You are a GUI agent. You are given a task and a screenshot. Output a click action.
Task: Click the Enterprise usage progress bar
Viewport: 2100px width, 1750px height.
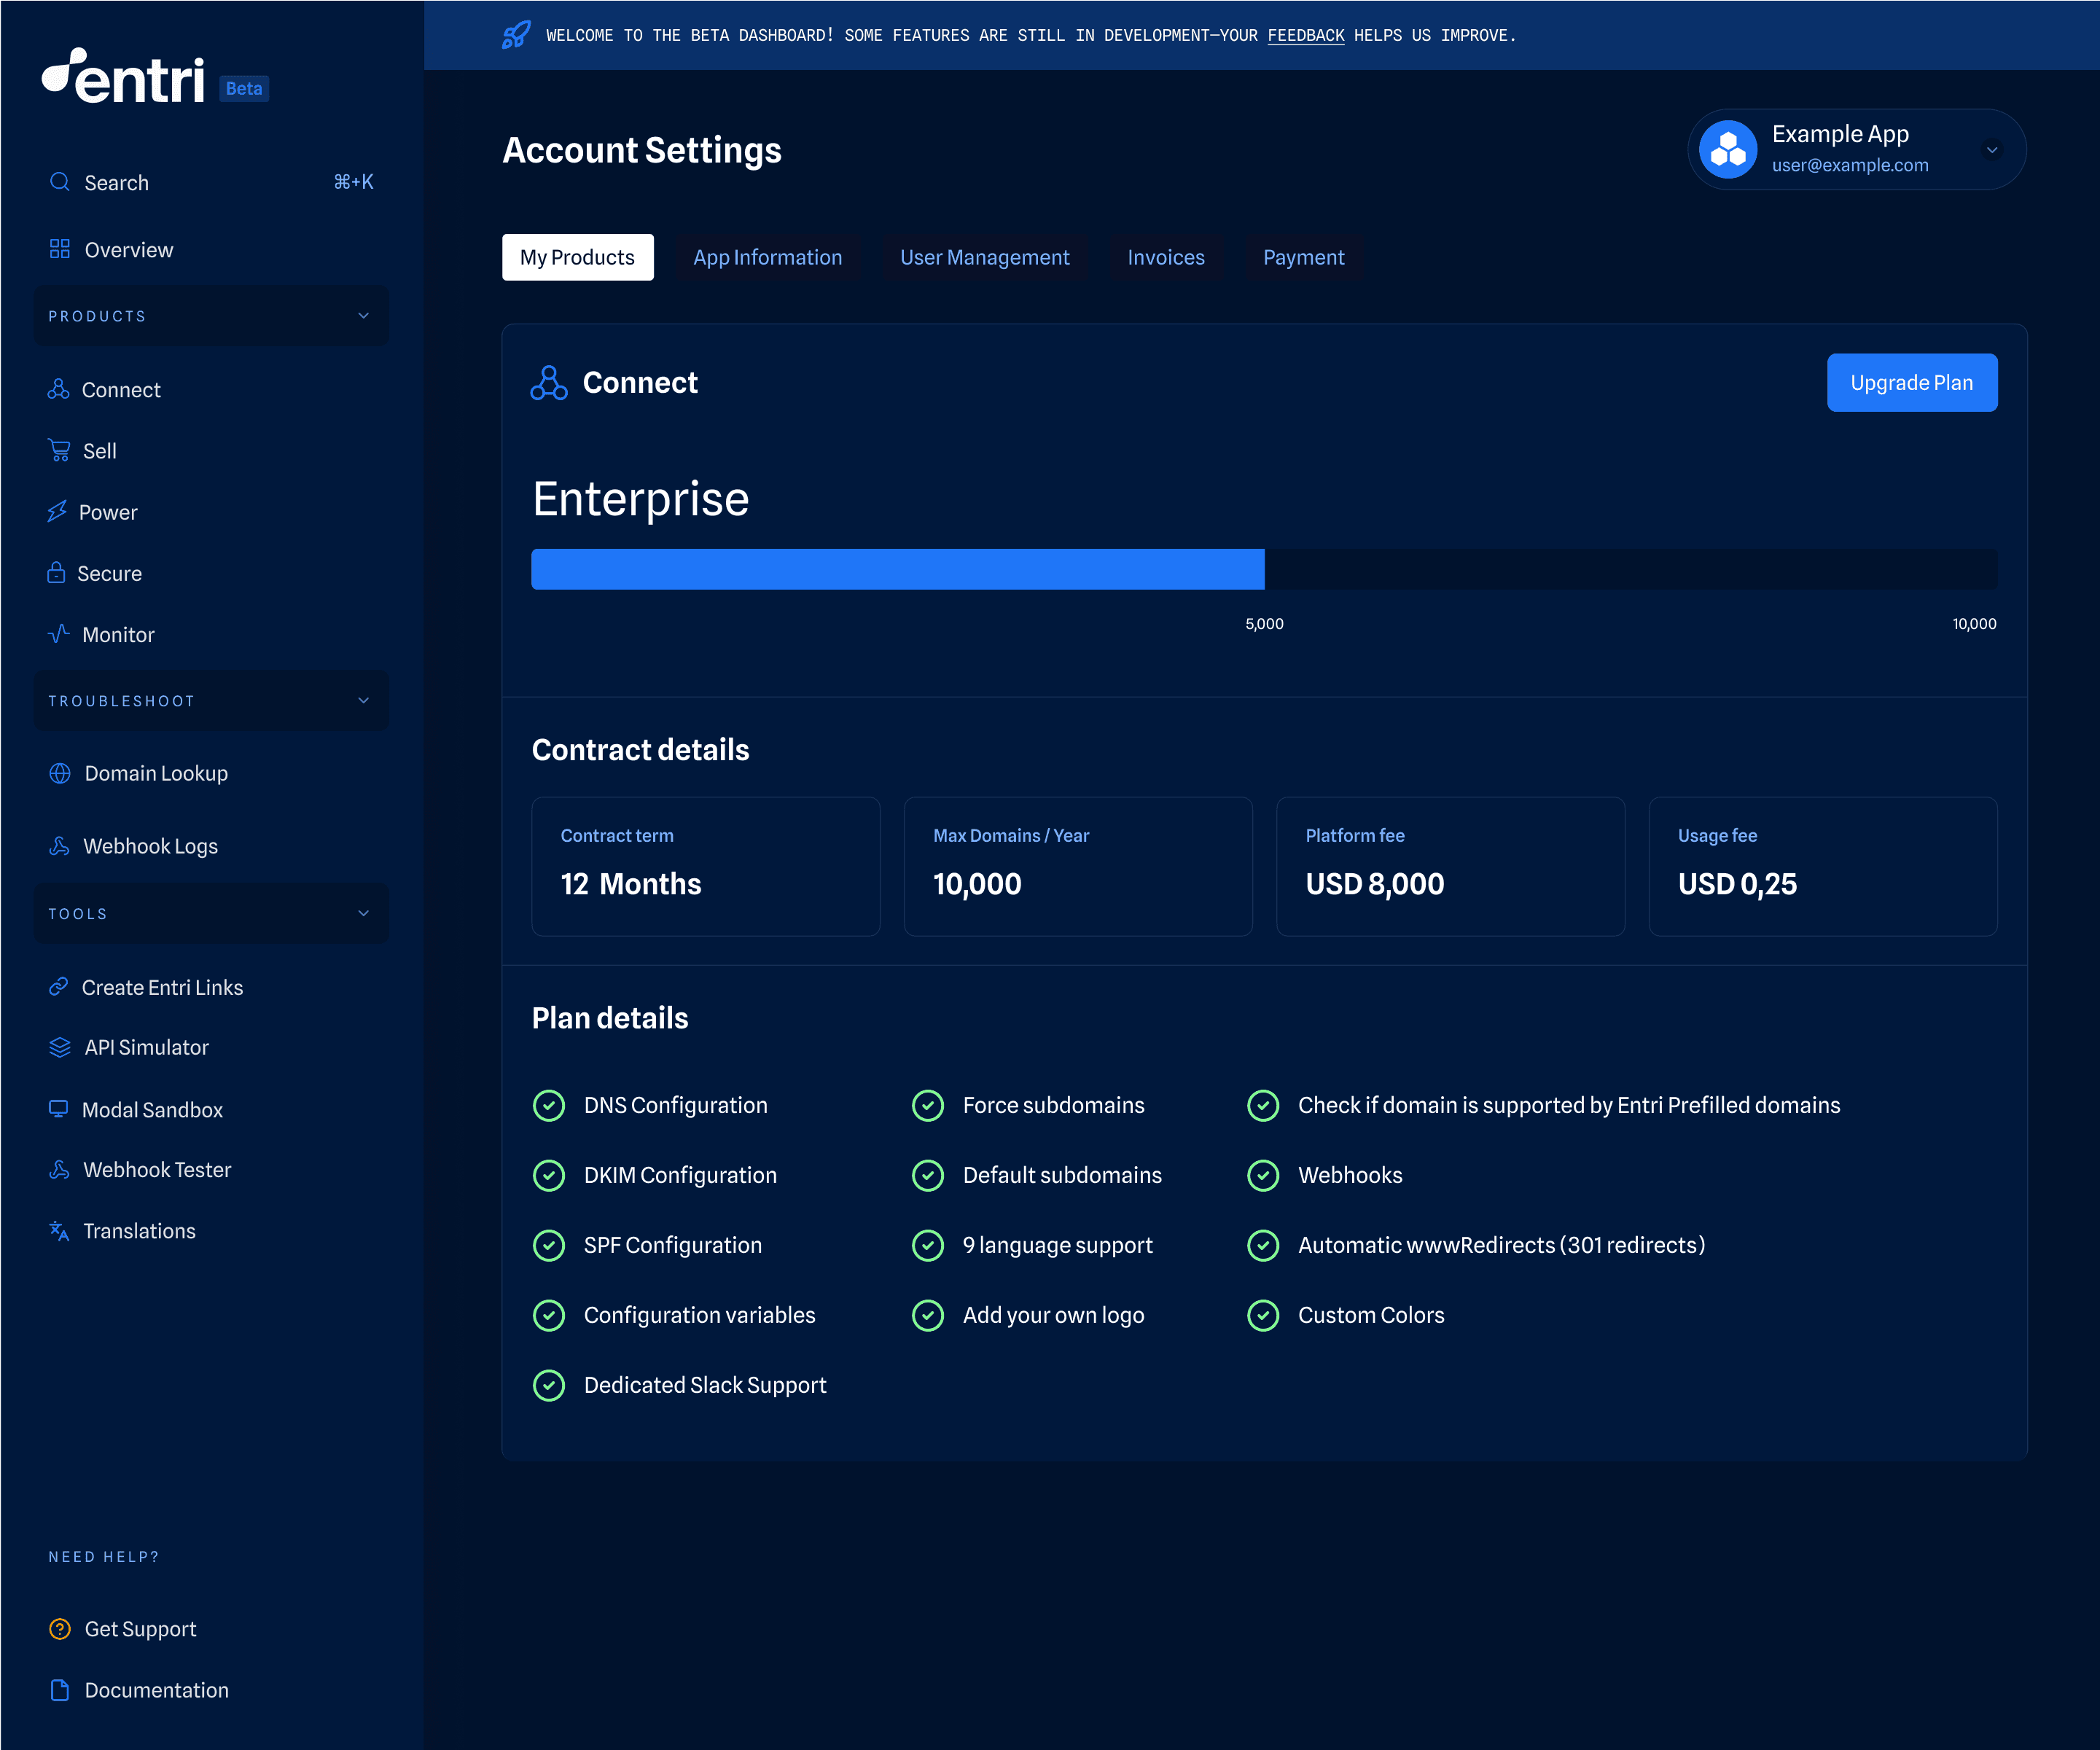click(x=1263, y=569)
